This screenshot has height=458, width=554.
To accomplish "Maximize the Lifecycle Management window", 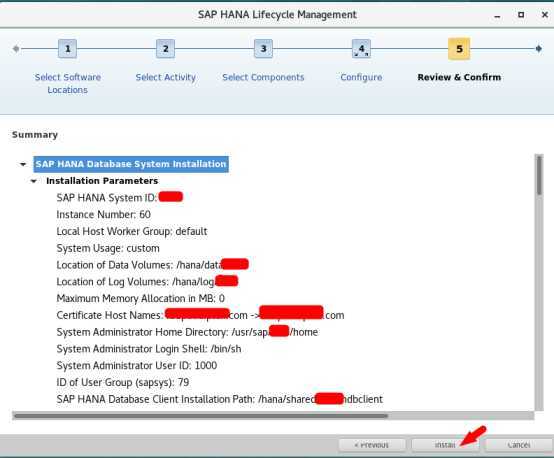I will point(521,15).
